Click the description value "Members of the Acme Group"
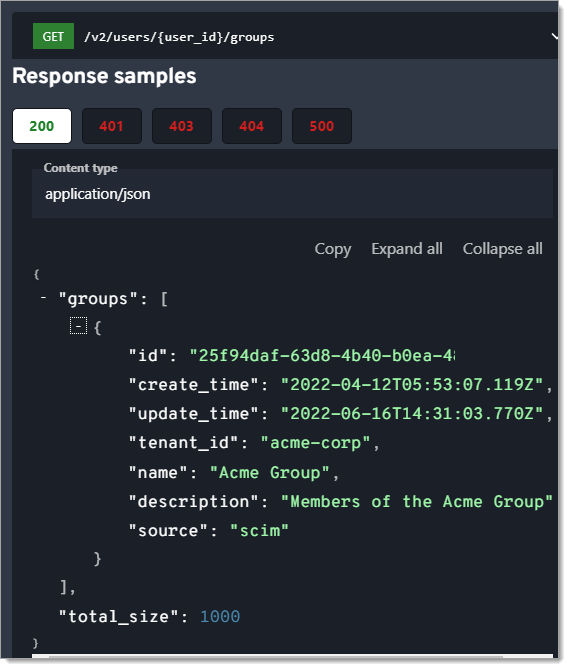This screenshot has width=569, height=669. click(417, 502)
